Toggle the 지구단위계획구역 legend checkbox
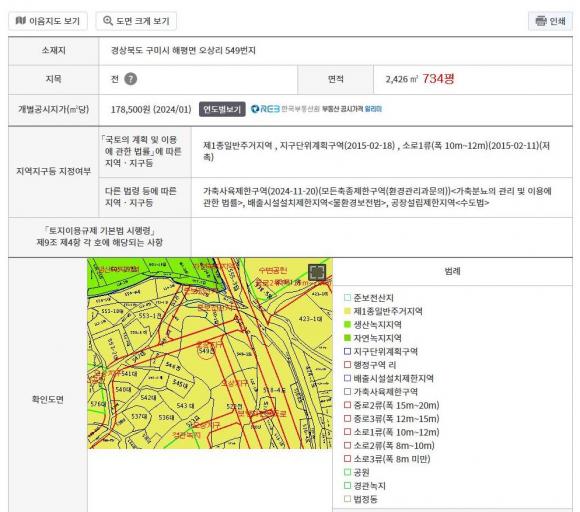 click(x=347, y=351)
